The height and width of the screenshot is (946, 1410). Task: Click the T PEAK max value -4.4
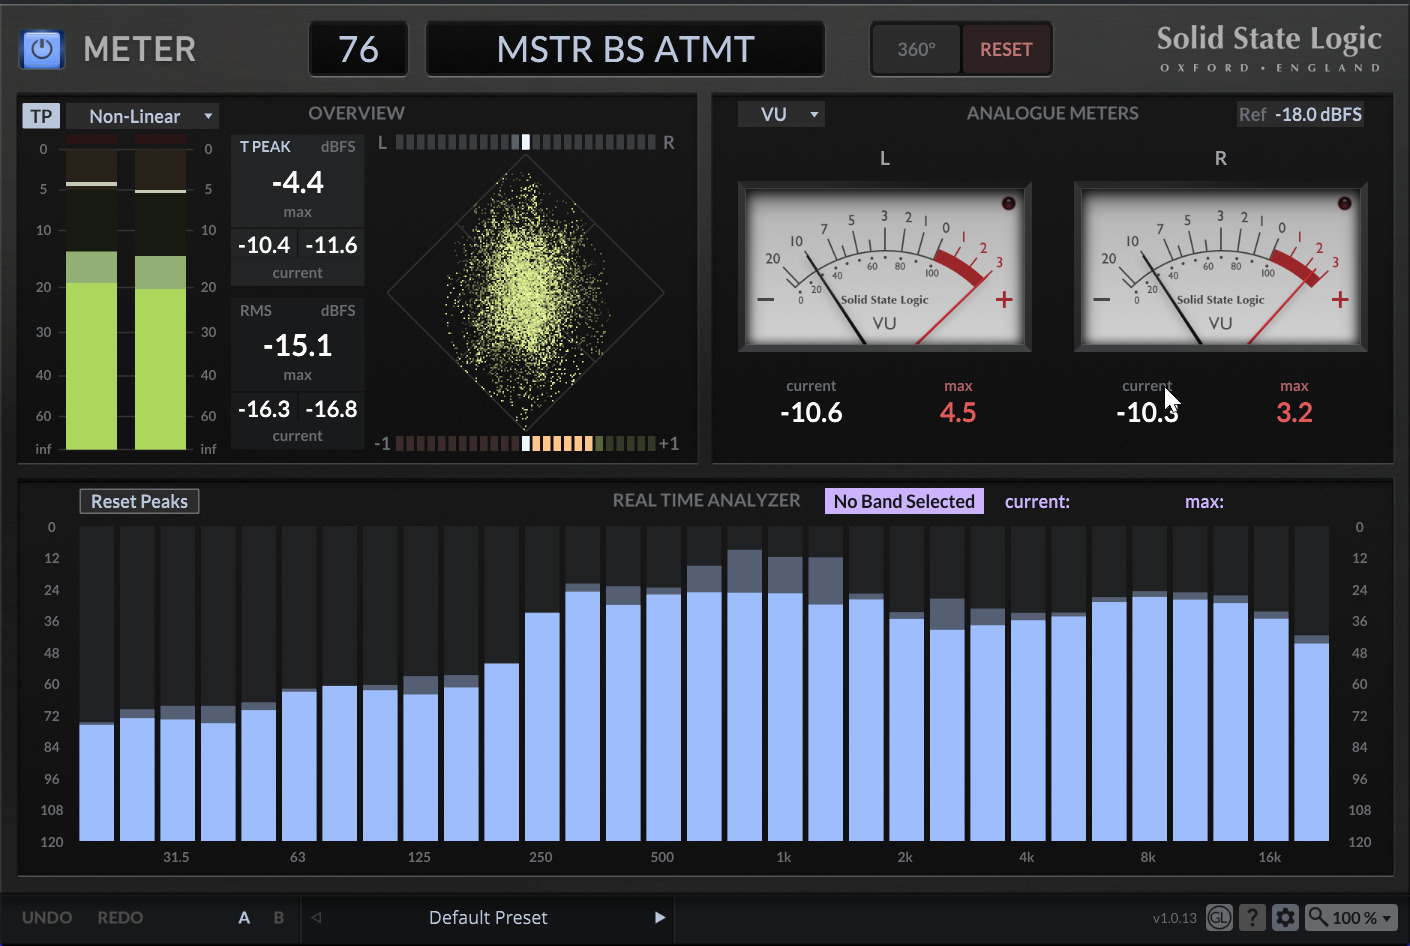(298, 182)
